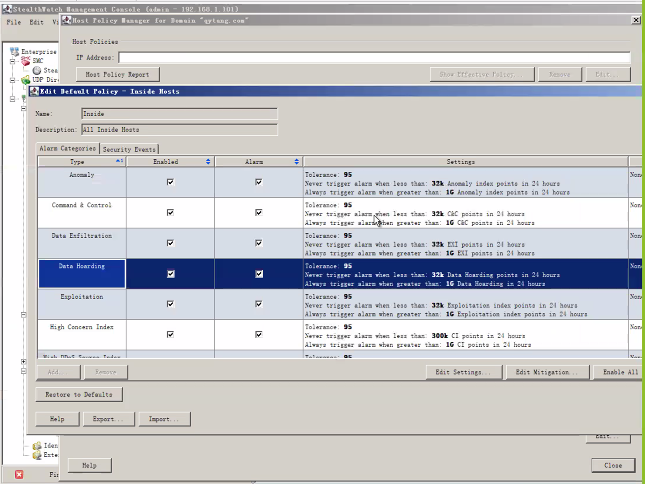Sort by Alarm column arrow icon
645x484 pixels.
tap(297, 162)
